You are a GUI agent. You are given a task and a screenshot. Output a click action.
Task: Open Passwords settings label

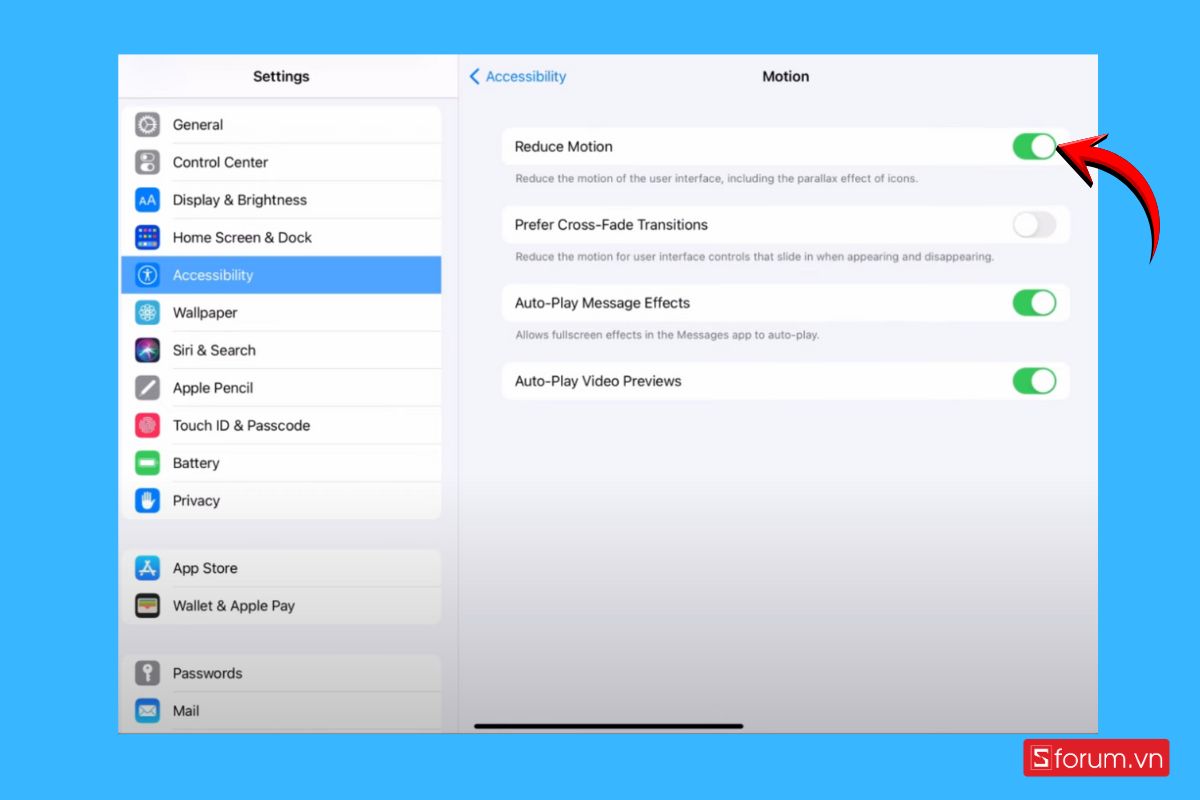coord(208,673)
